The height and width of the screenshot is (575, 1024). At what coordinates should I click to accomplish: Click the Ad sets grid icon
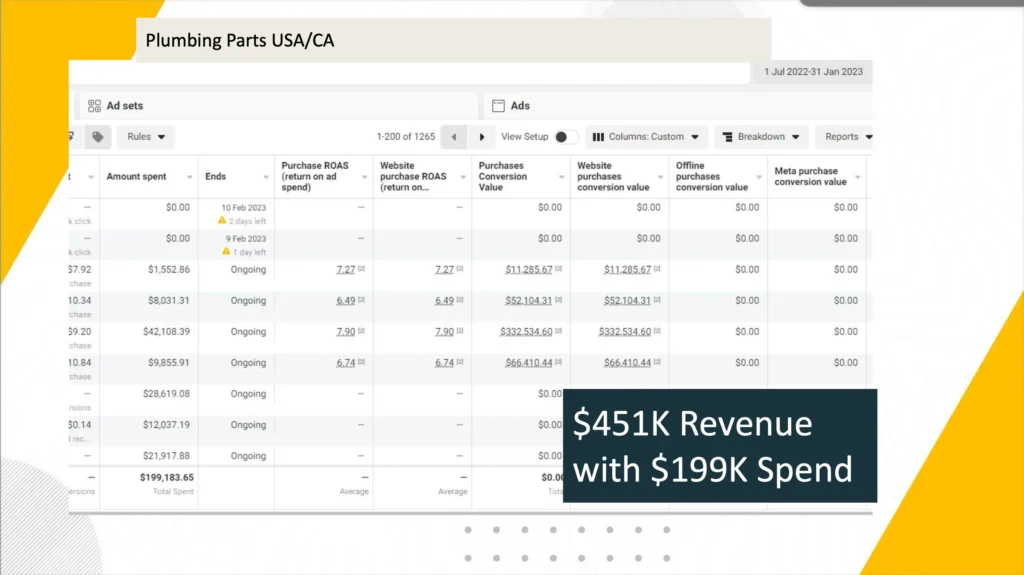pyautogui.click(x=94, y=106)
